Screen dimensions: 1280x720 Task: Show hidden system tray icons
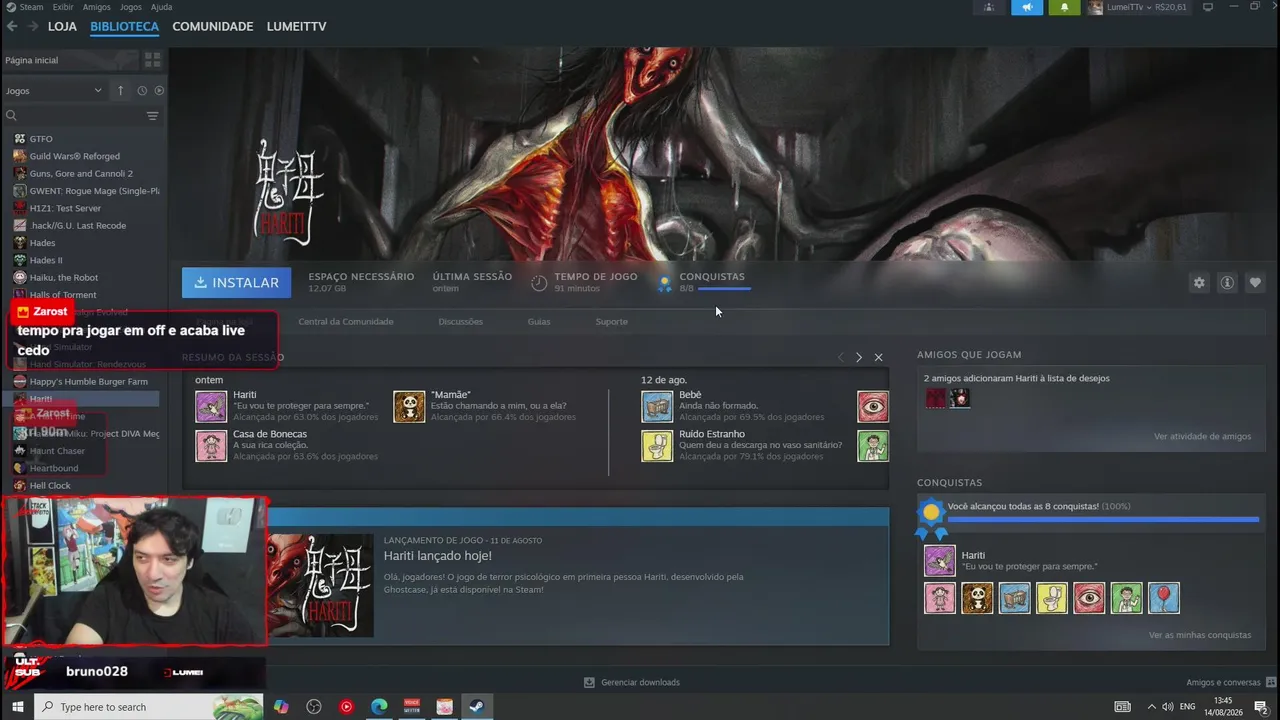click(x=1151, y=707)
